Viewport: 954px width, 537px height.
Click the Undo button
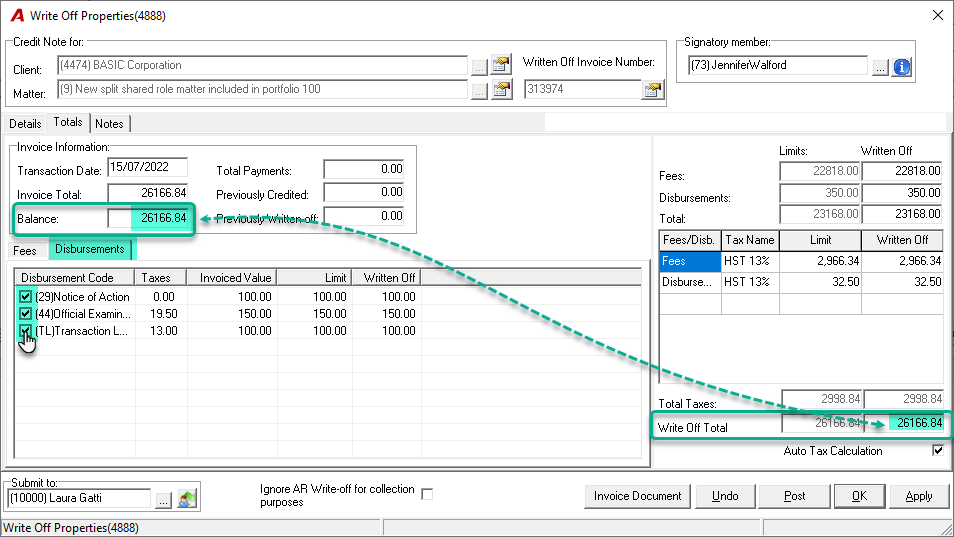click(x=725, y=496)
